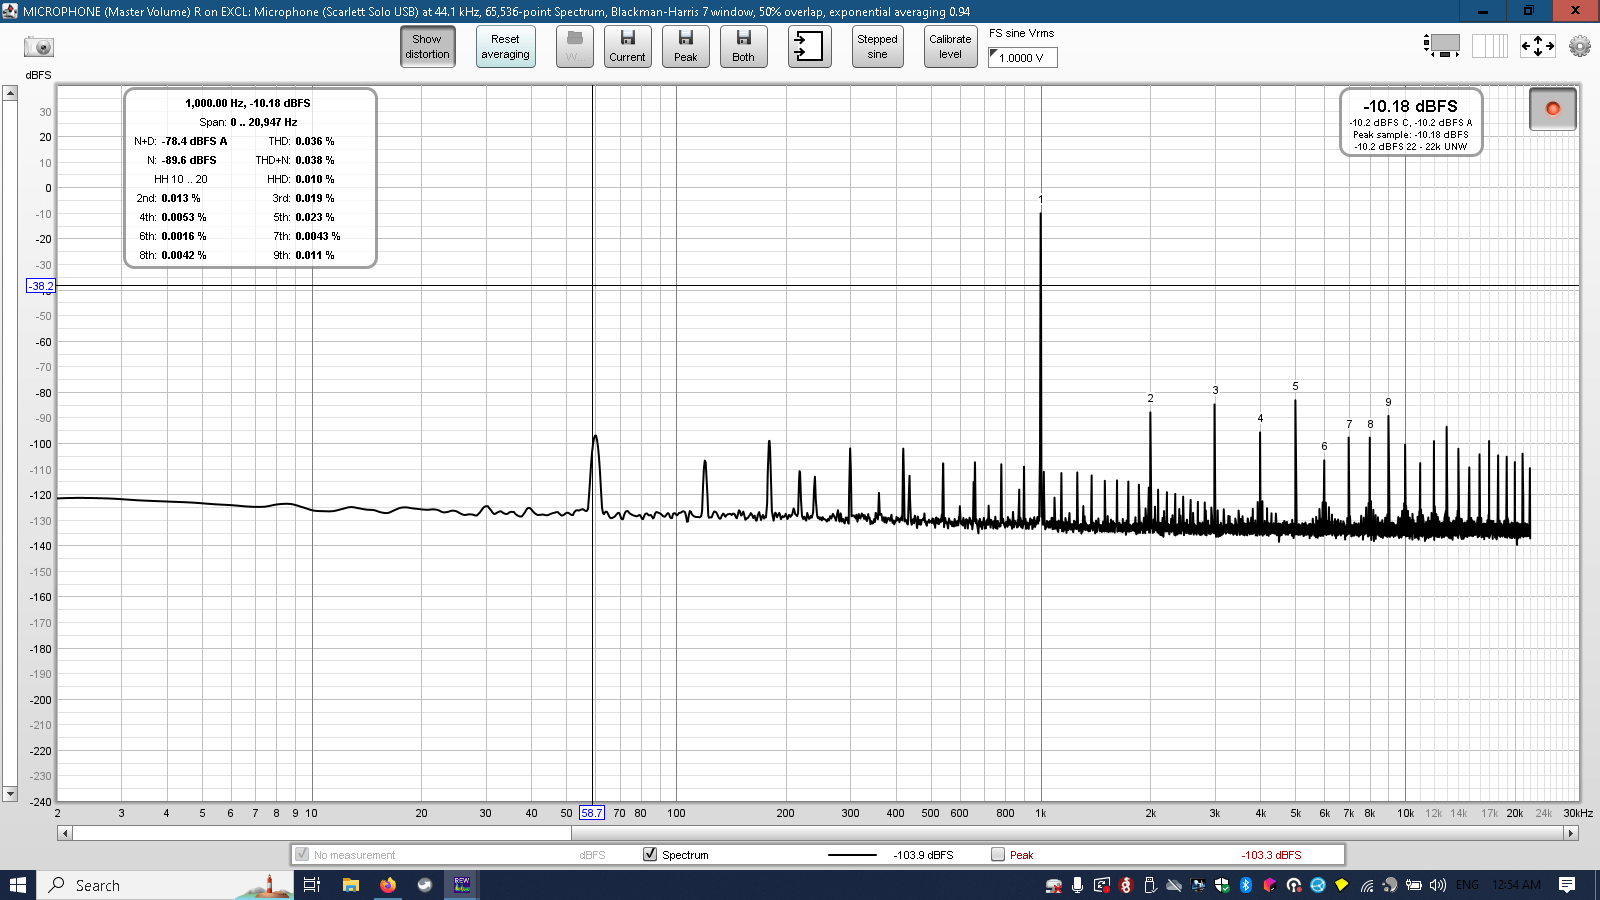Click Spectrum -103.9 dBFS legend value

[923, 855]
